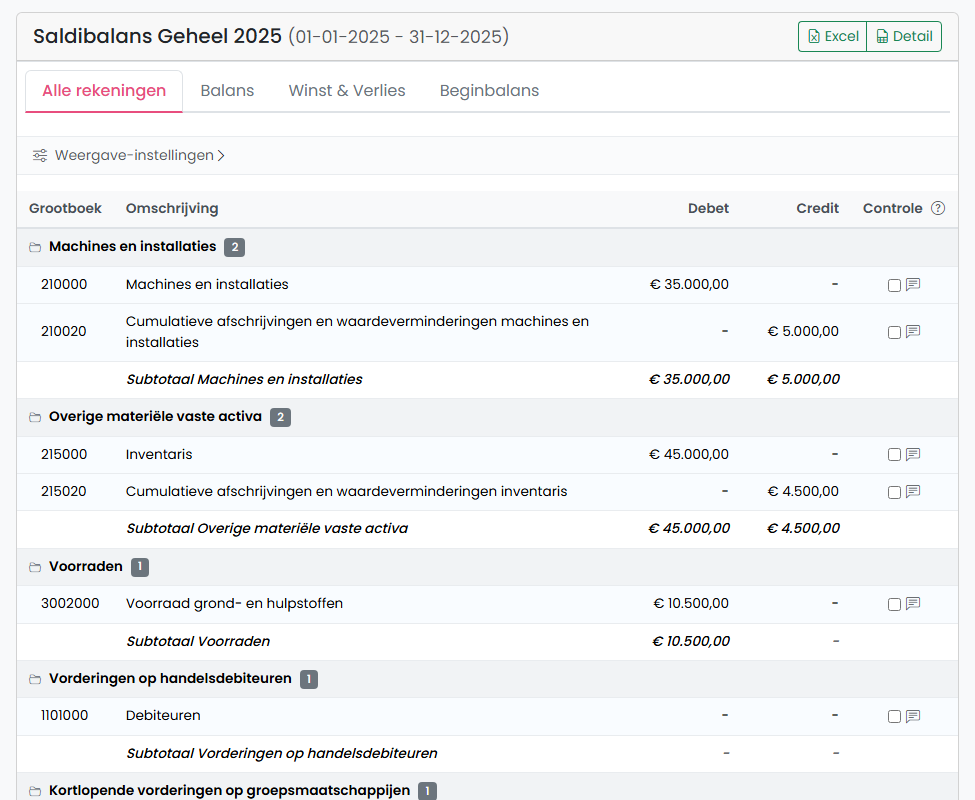The width and height of the screenshot is (975, 800).
Task: Expand Weergave-instellingen via the chevron
Action: coord(221,155)
